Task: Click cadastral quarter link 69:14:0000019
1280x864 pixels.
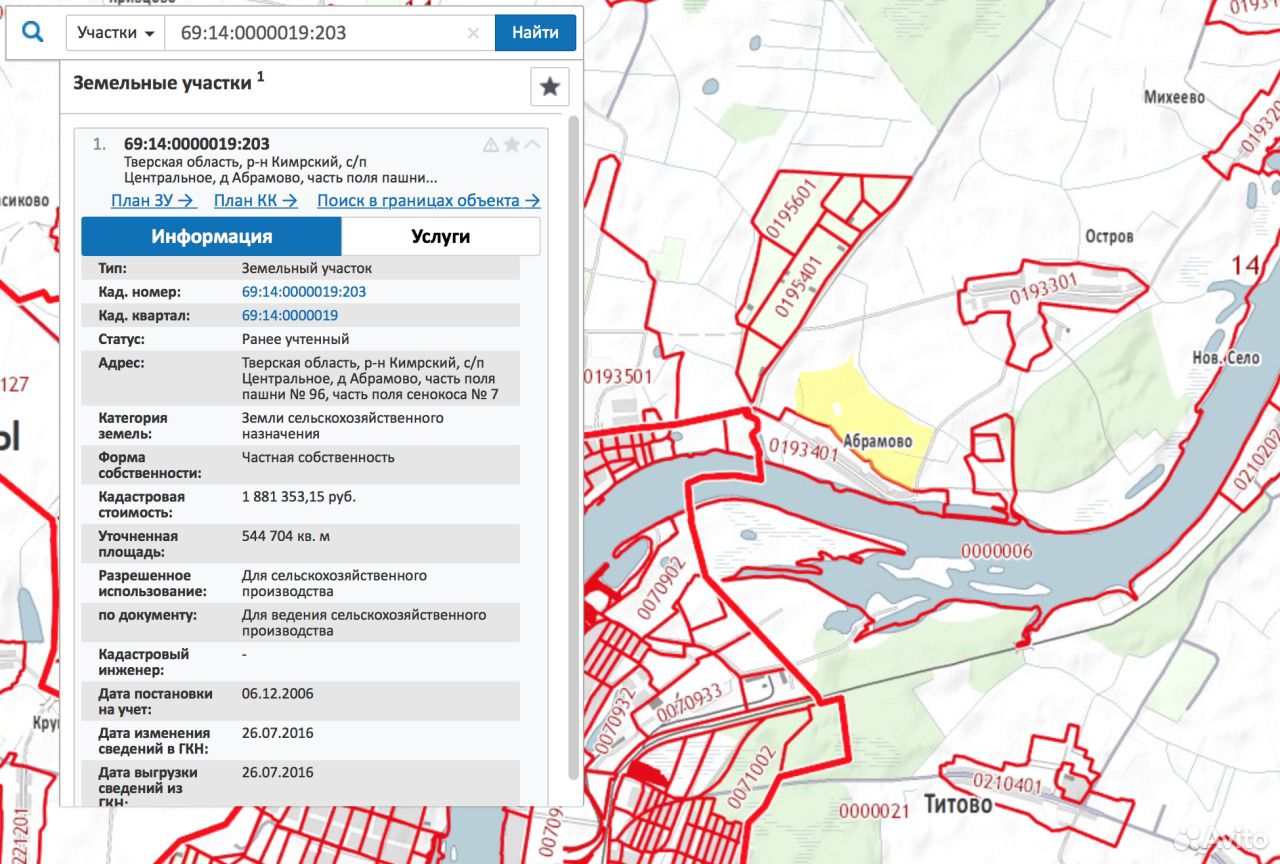Action: [x=290, y=315]
